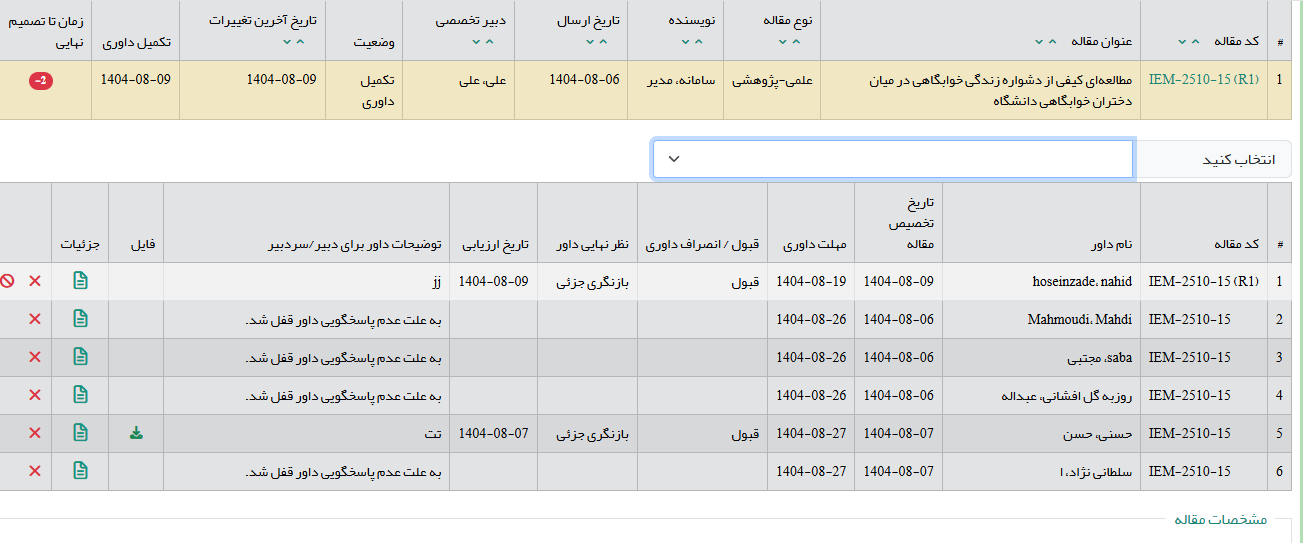Click the up sort arrow under نویسنده header
The height and width of the screenshot is (543, 1303).
click(x=699, y=41)
